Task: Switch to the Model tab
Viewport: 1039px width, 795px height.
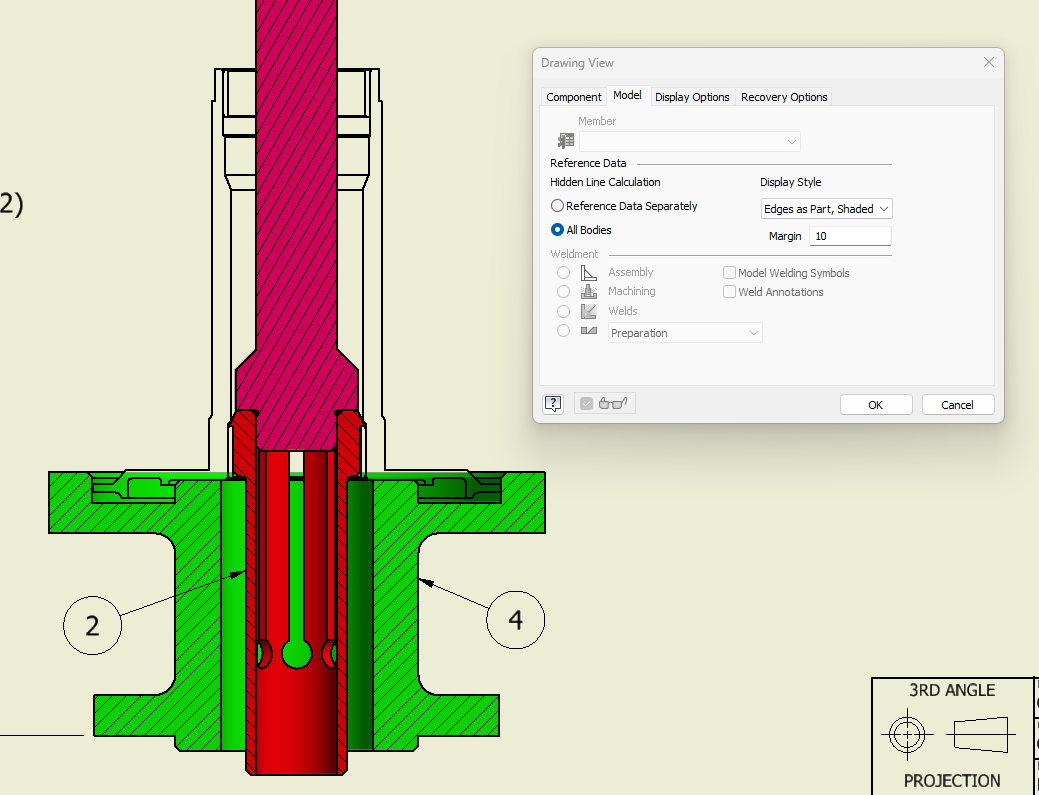Action: tap(627, 95)
